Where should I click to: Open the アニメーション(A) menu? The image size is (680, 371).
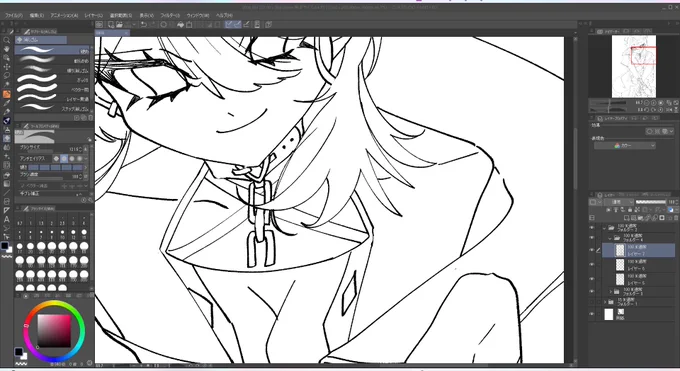pyautogui.click(x=64, y=15)
